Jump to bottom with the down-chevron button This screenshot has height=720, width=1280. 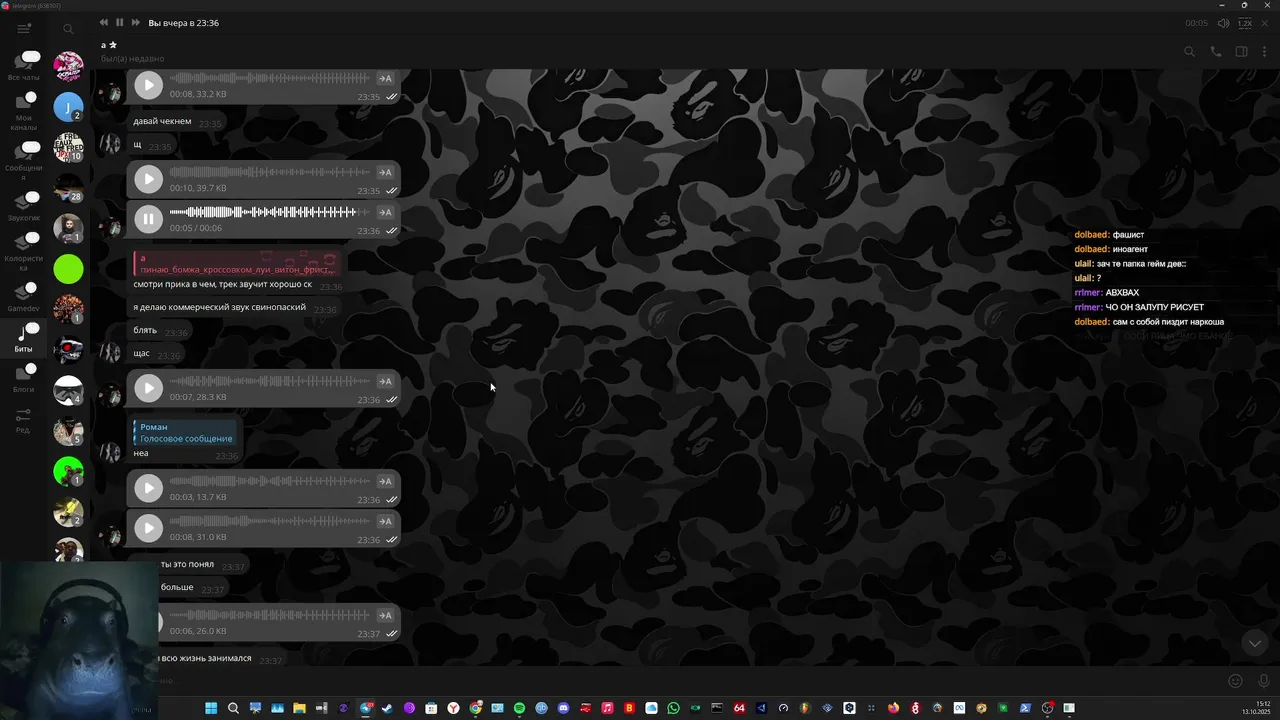1254,643
